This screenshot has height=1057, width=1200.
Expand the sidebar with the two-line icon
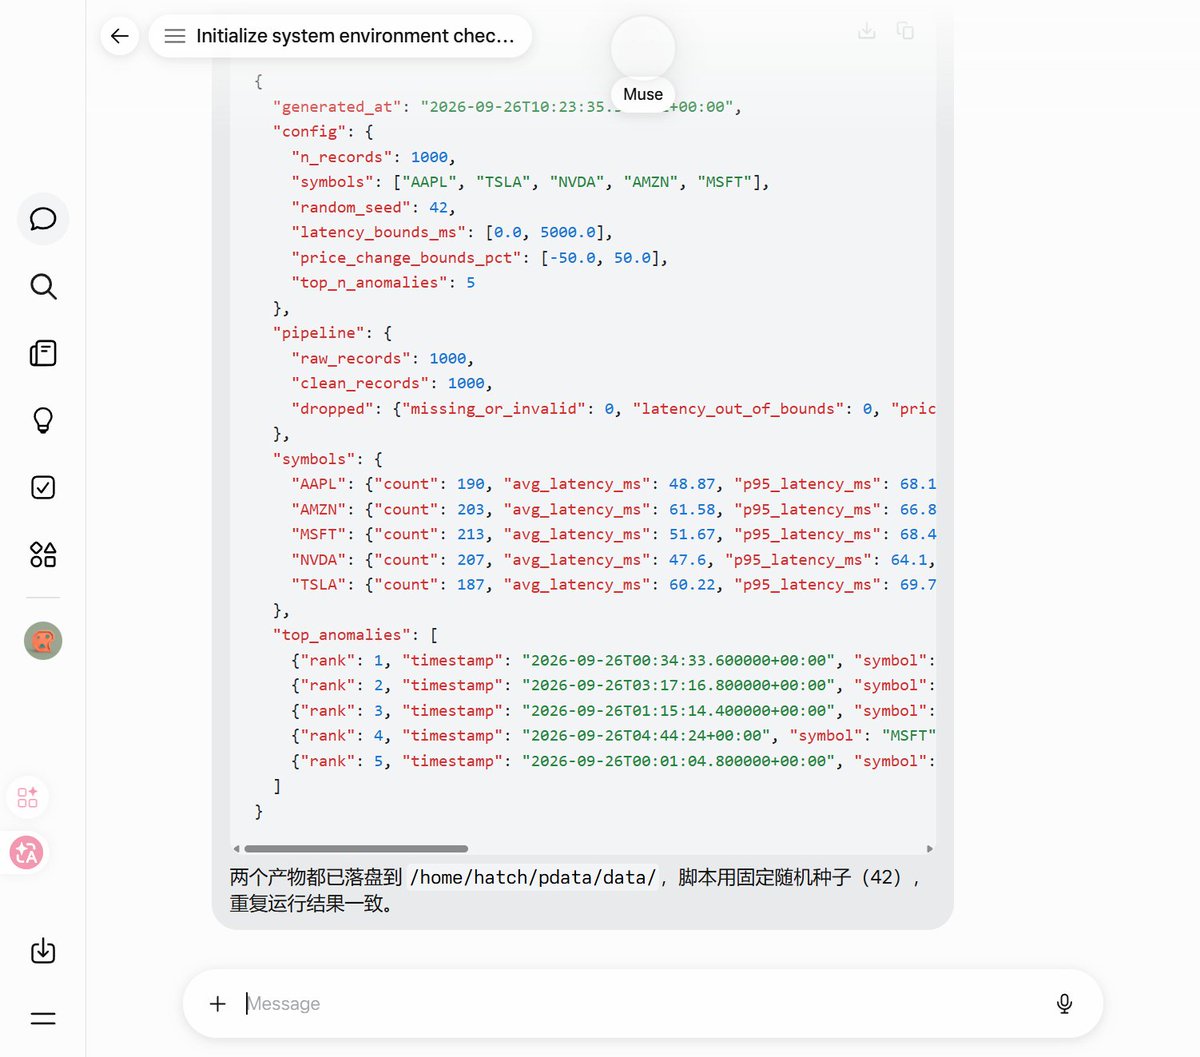(43, 1019)
